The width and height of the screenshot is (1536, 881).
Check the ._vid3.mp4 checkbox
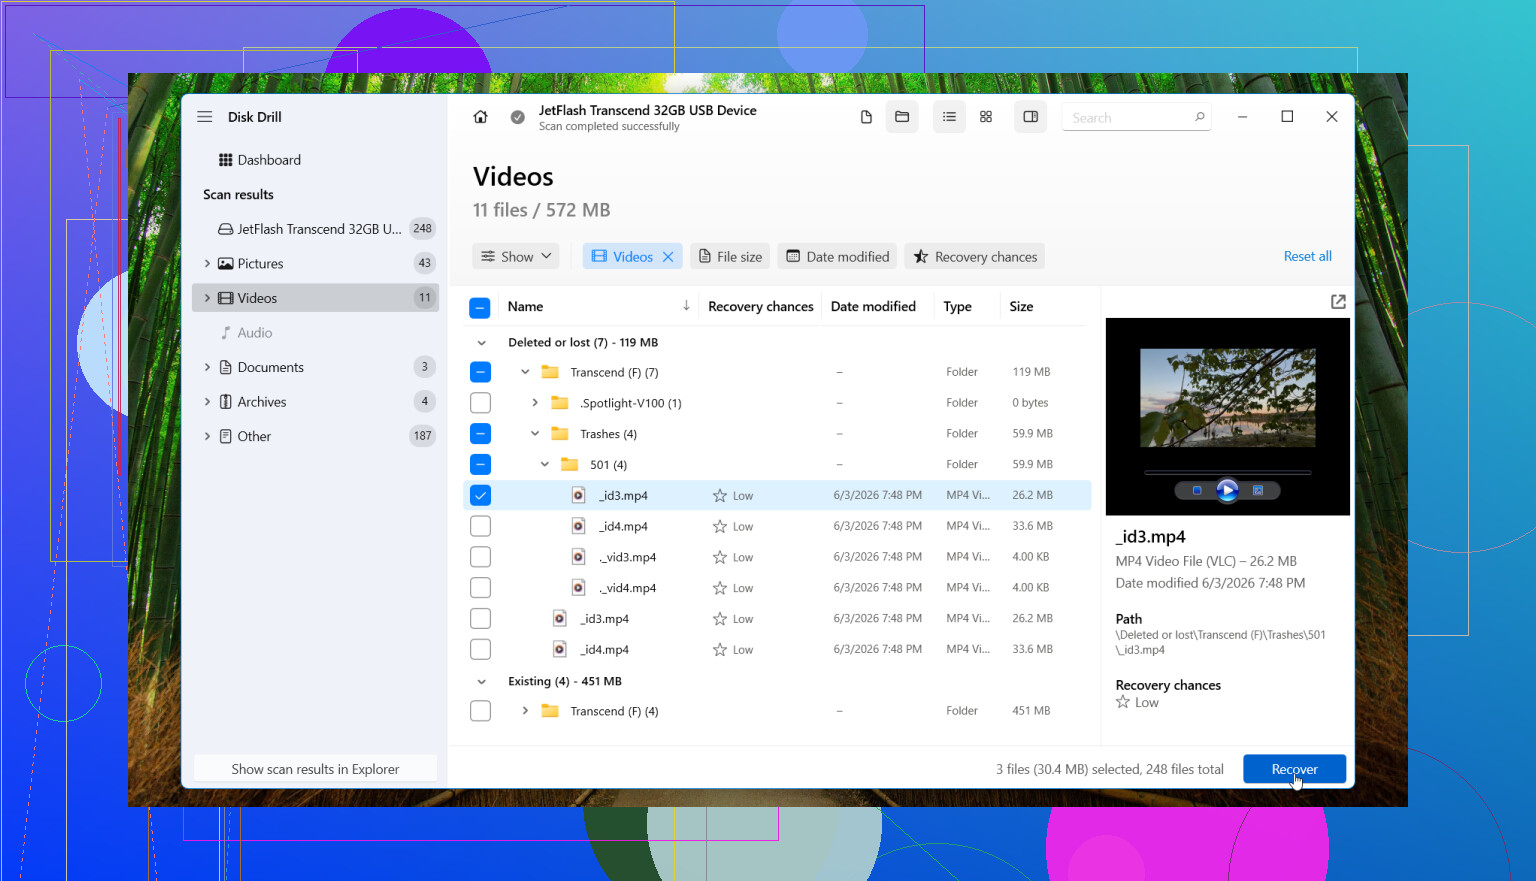[480, 557]
